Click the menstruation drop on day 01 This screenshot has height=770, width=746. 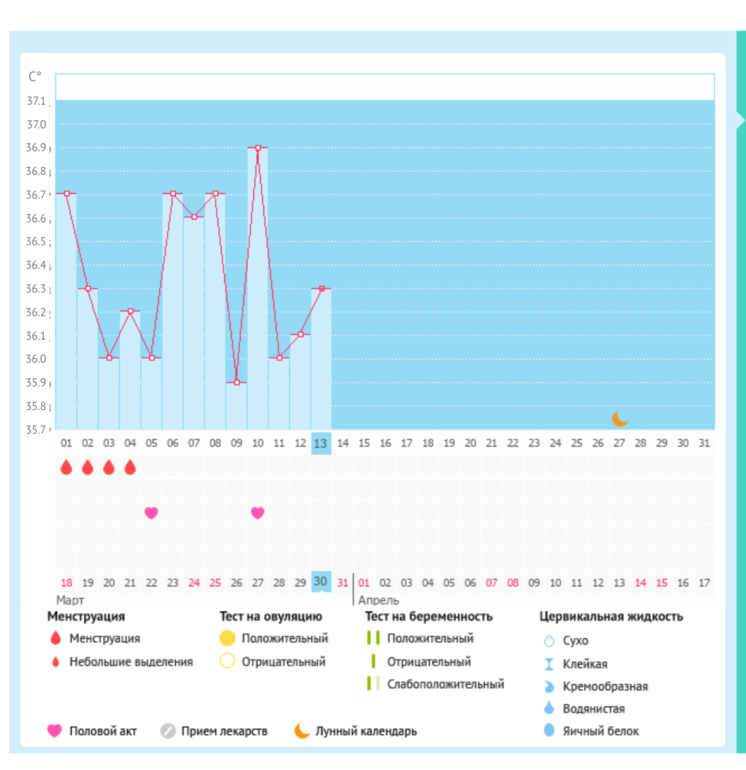click(66, 467)
